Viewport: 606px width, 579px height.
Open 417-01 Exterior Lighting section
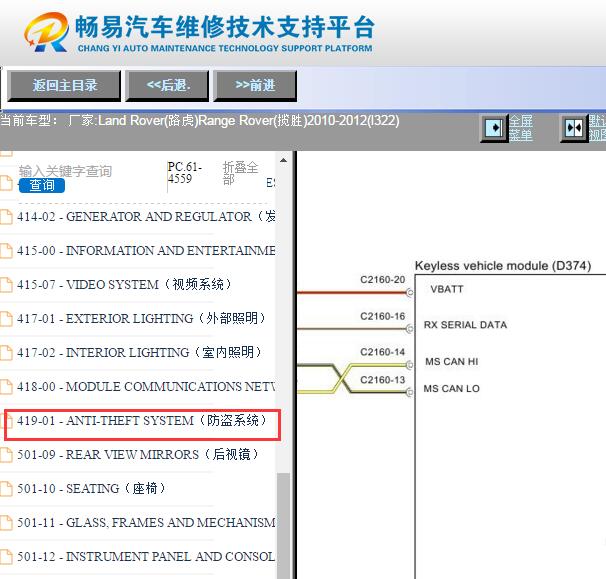tap(142, 318)
